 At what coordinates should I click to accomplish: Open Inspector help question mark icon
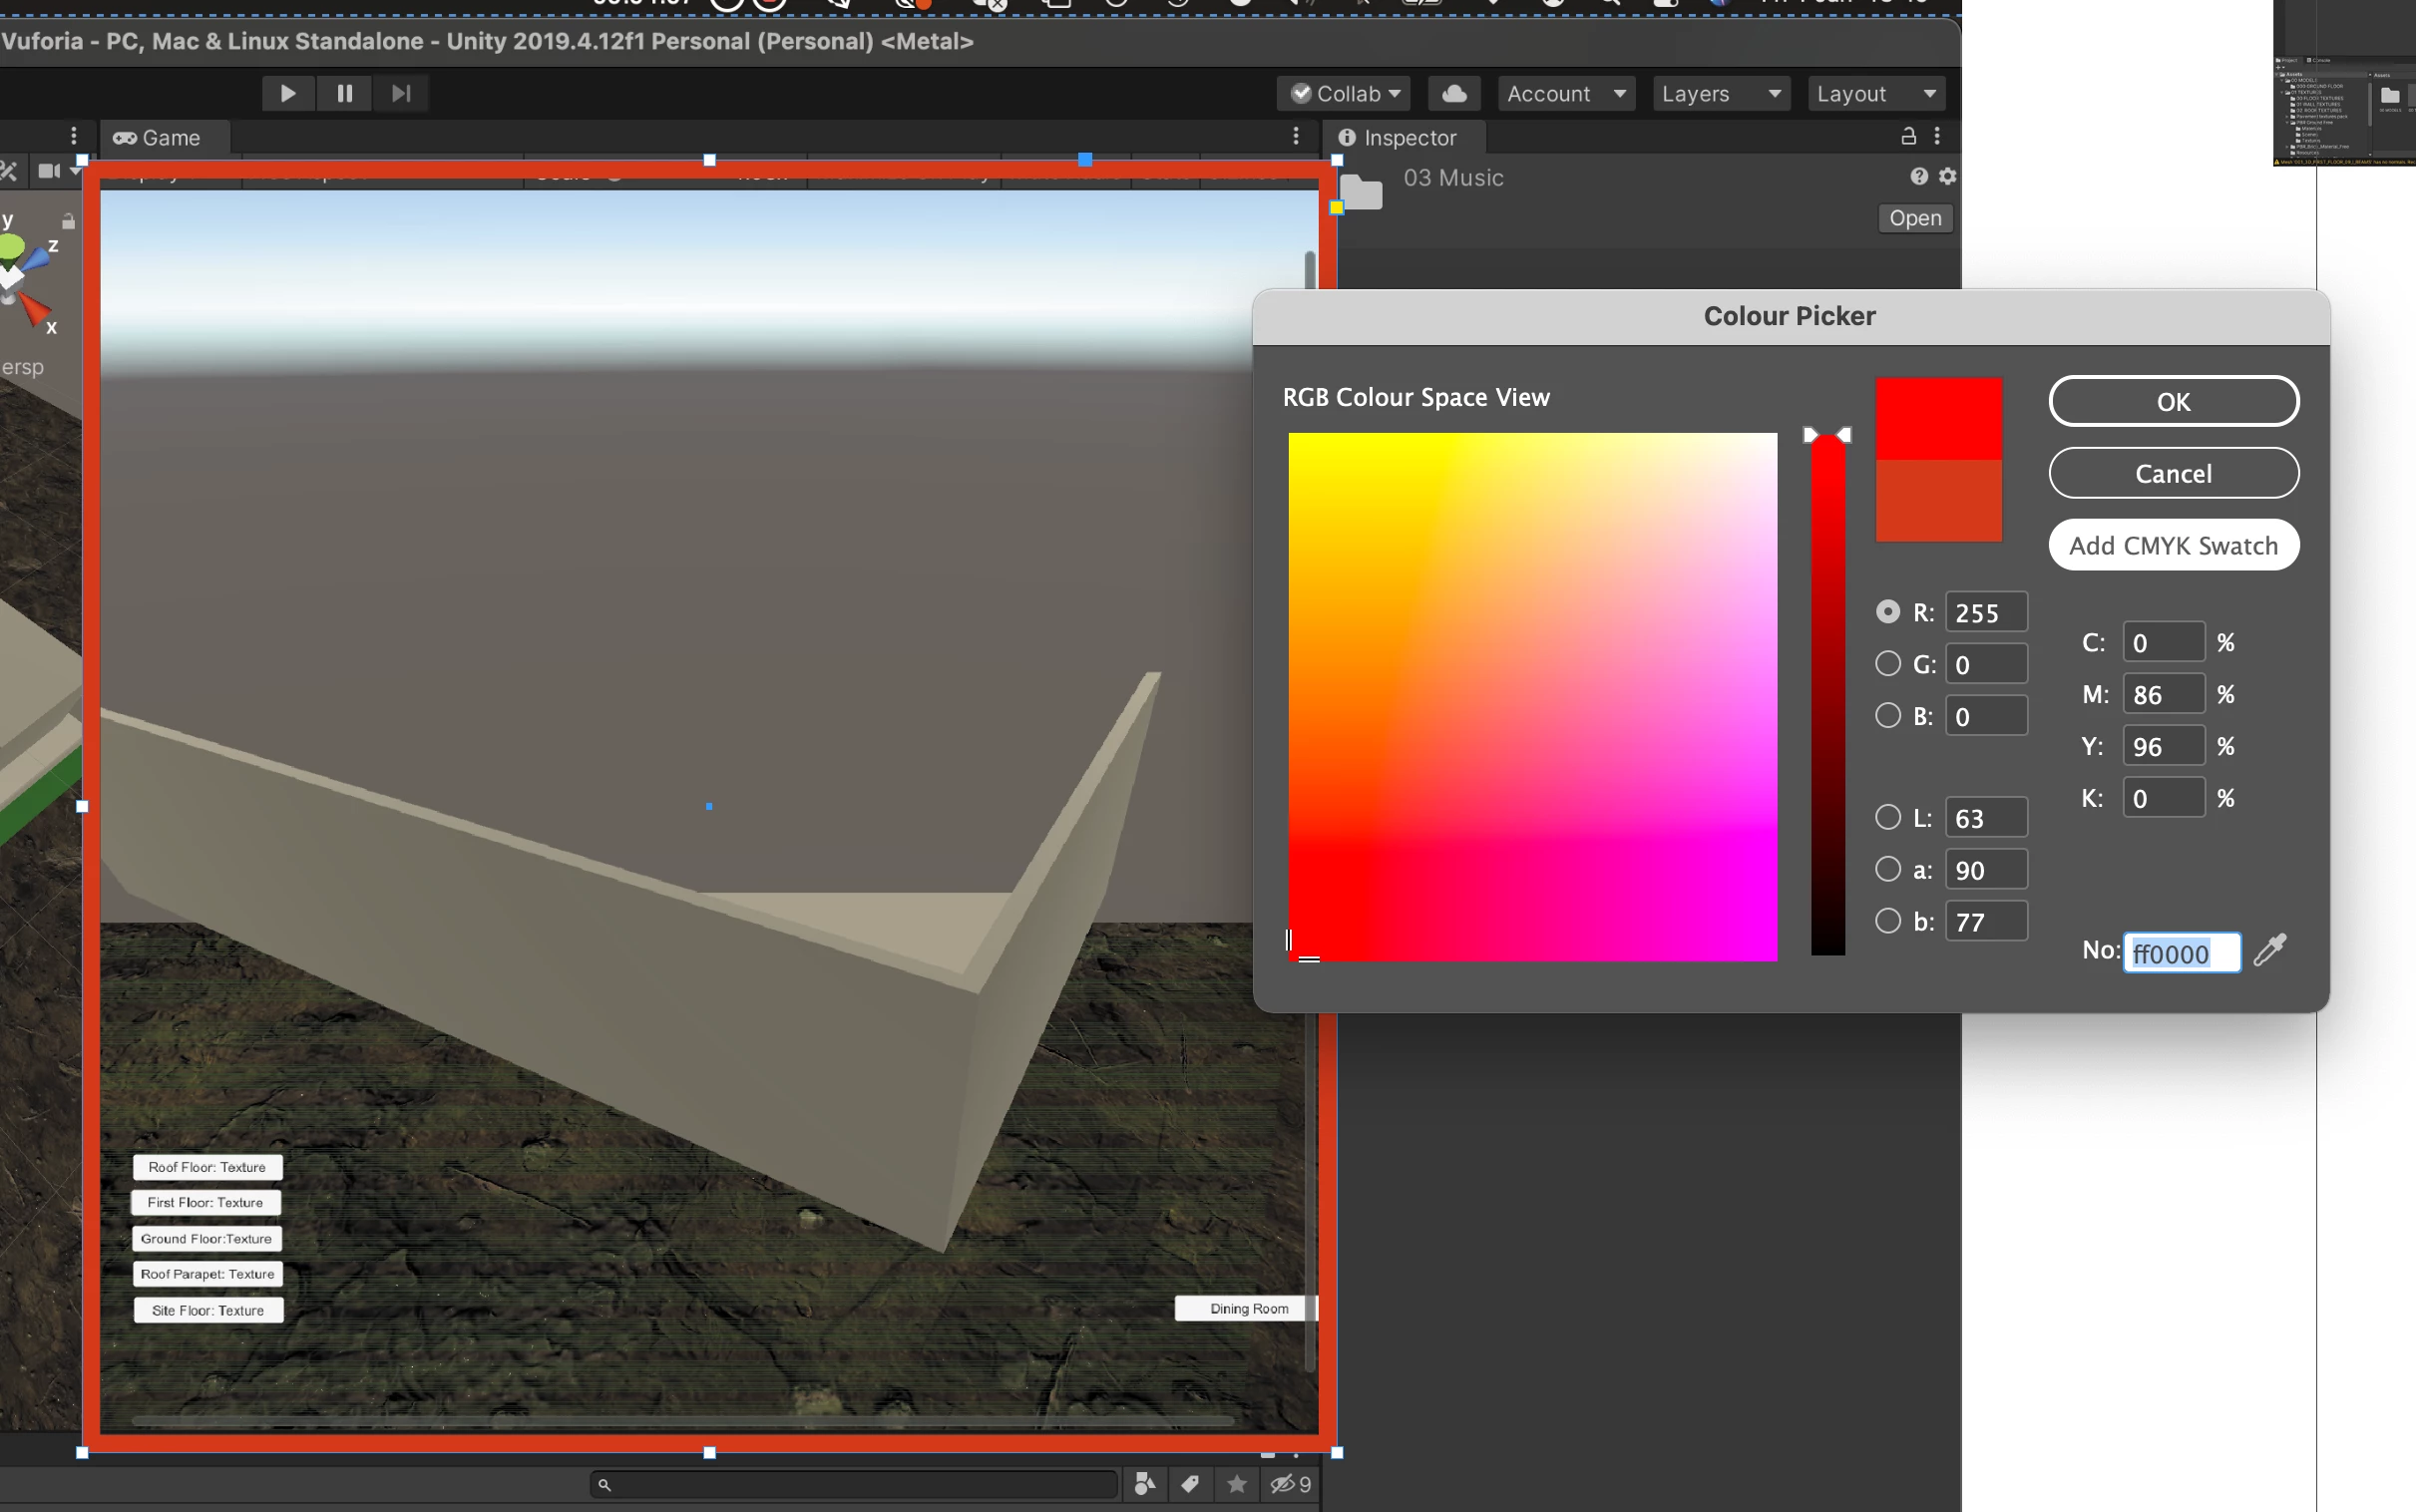coord(1918,176)
